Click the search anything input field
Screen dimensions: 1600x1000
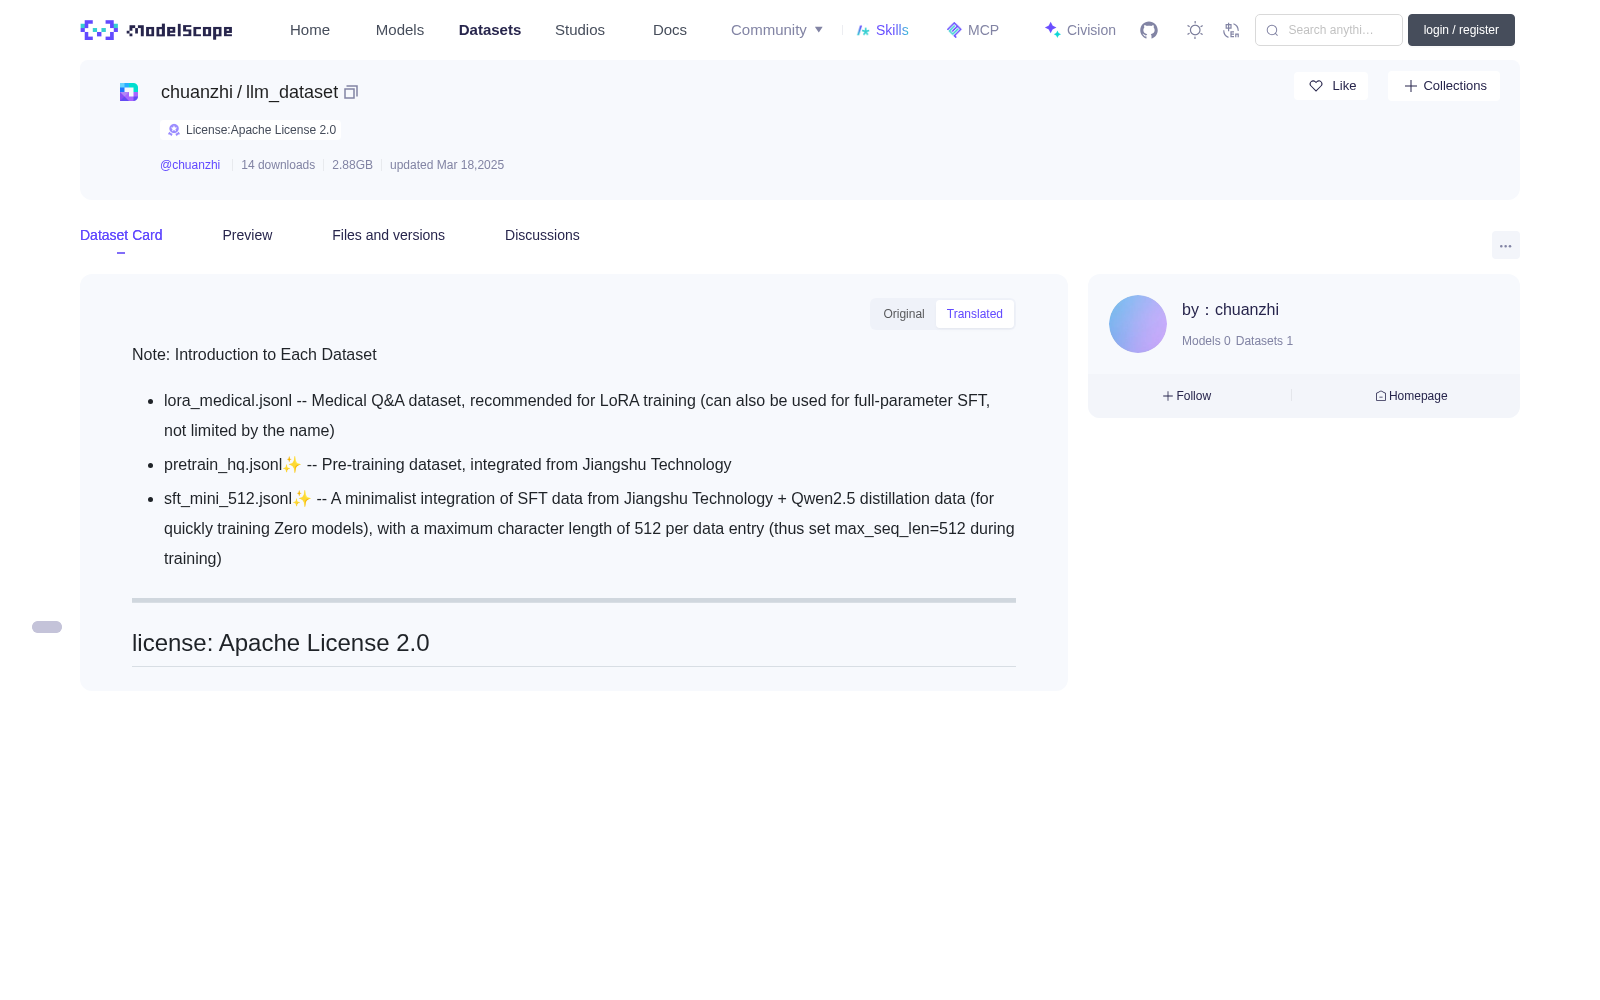1329,30
